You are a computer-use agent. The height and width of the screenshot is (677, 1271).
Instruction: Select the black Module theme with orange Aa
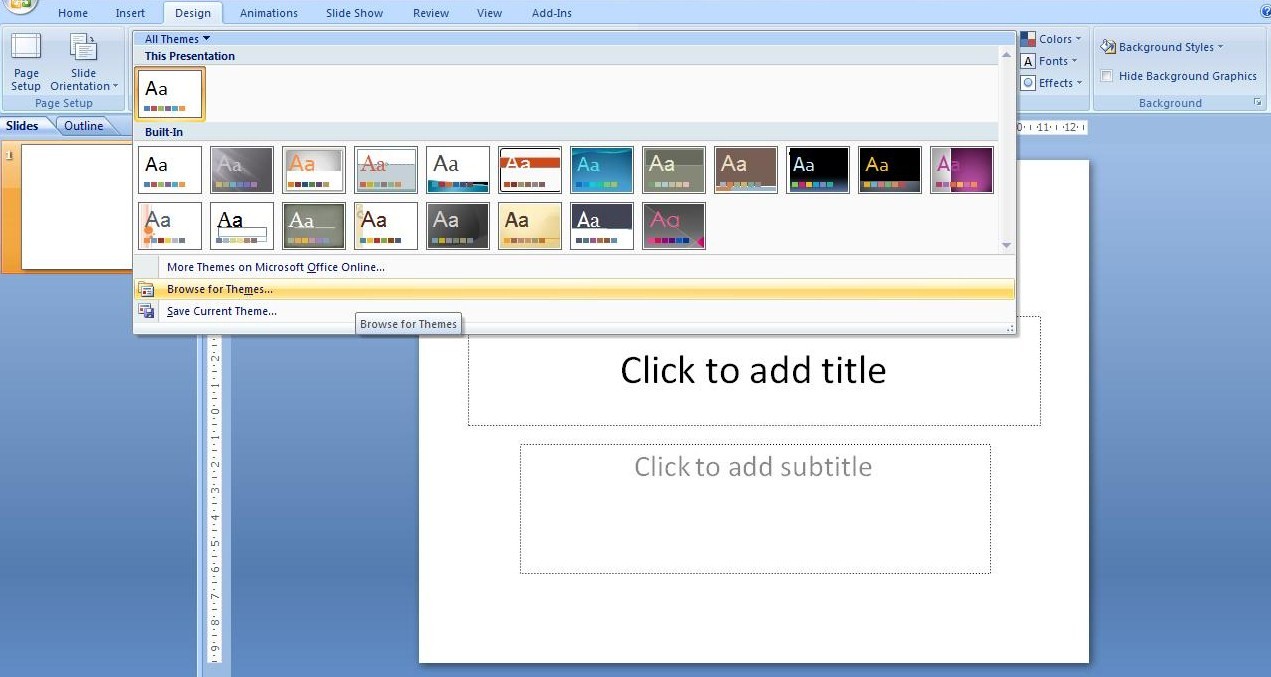[890, 170]
